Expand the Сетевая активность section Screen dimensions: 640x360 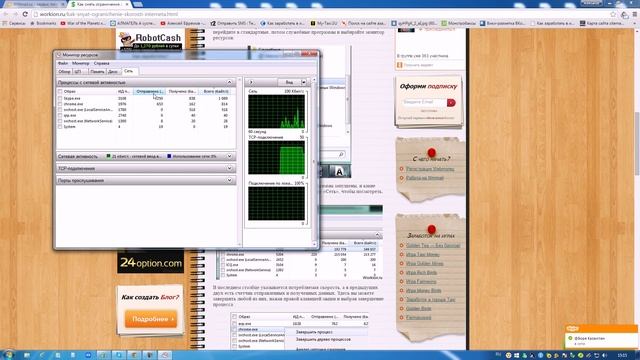point(229,156)
